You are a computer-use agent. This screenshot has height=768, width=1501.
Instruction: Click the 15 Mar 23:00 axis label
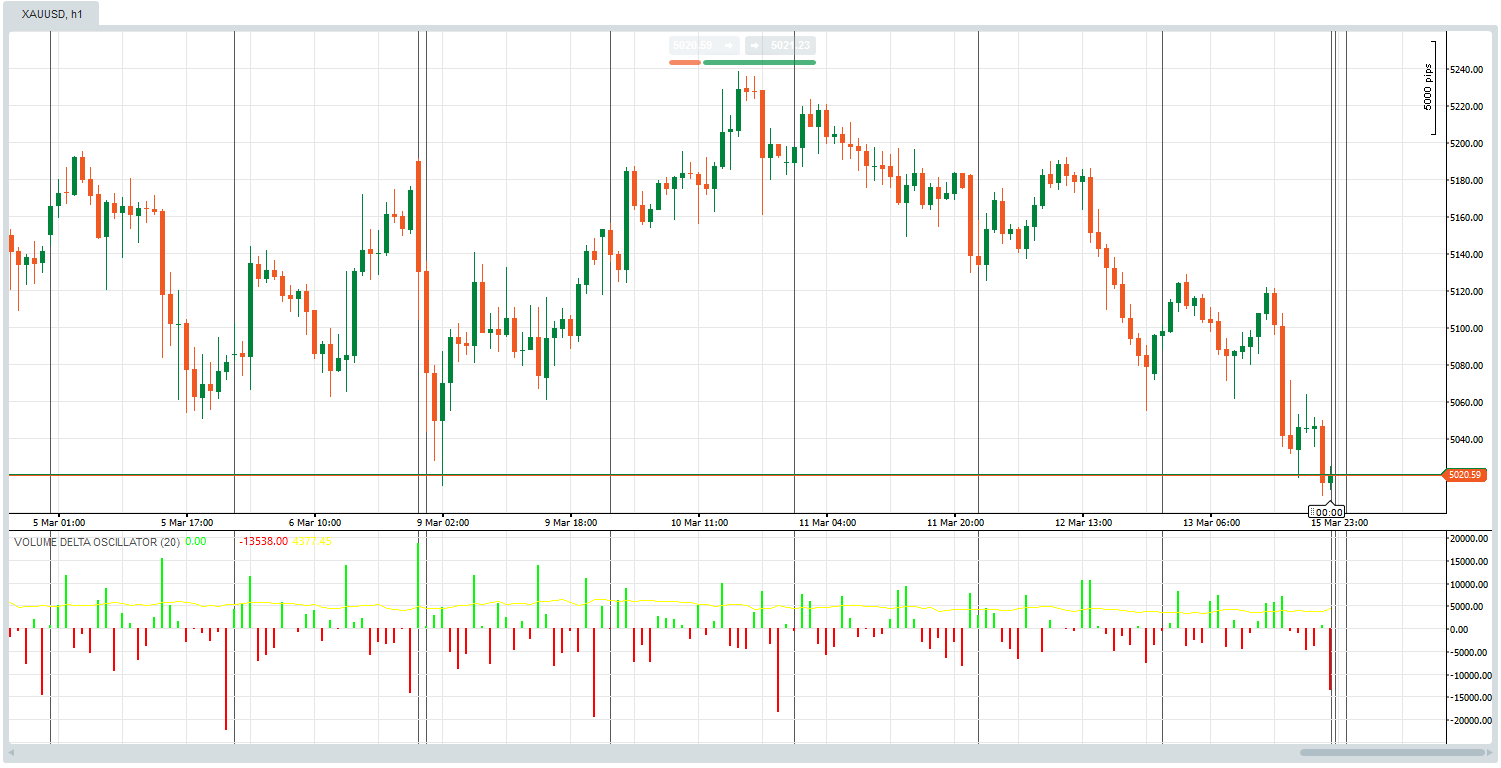click(x=1339, y=522)
